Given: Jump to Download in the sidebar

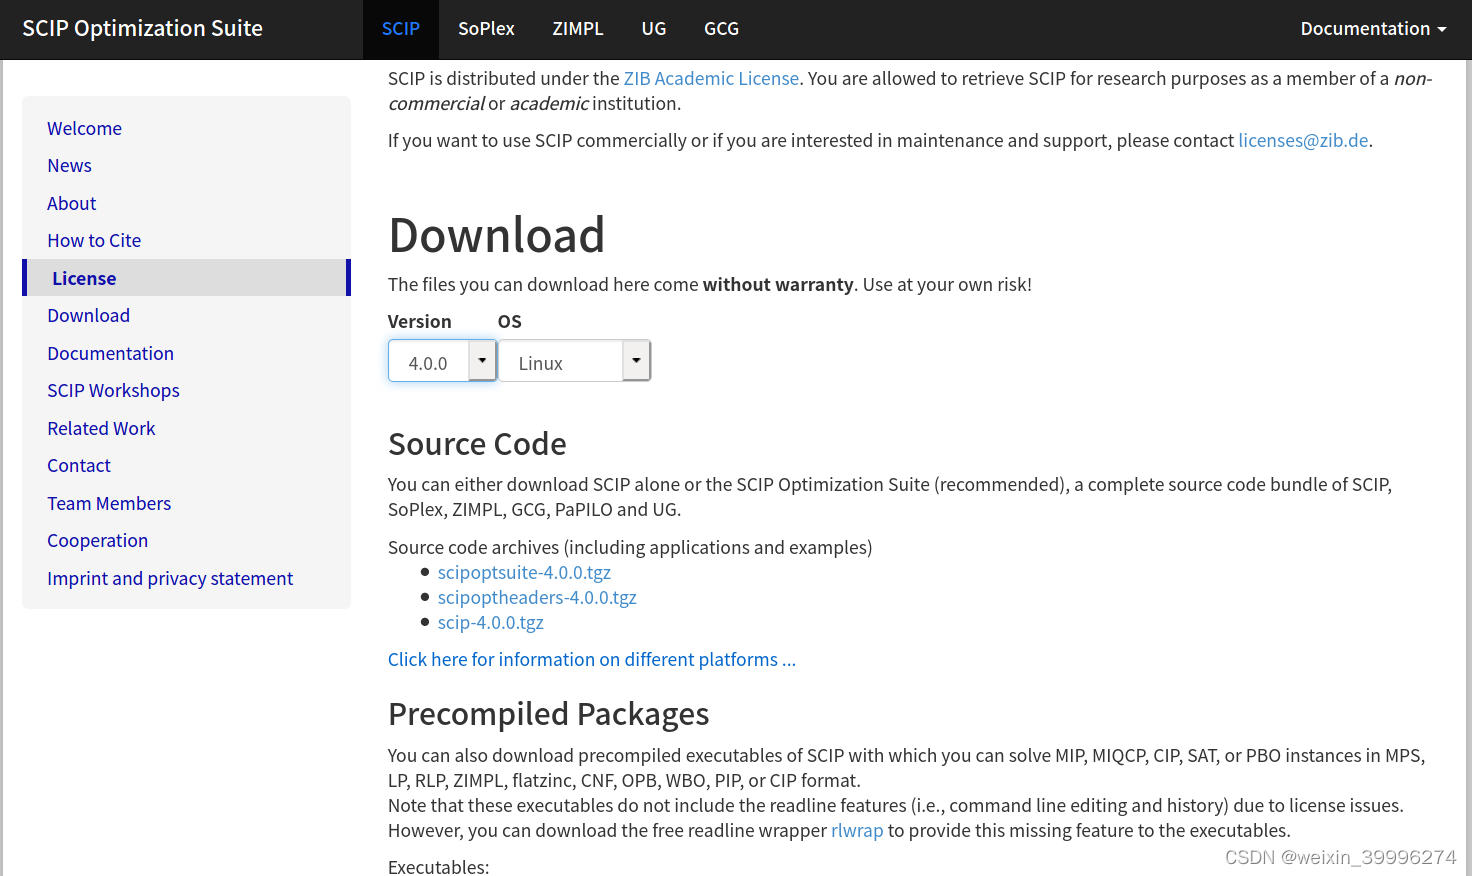Looking at the screenshot, I should (x=88, y=316).
